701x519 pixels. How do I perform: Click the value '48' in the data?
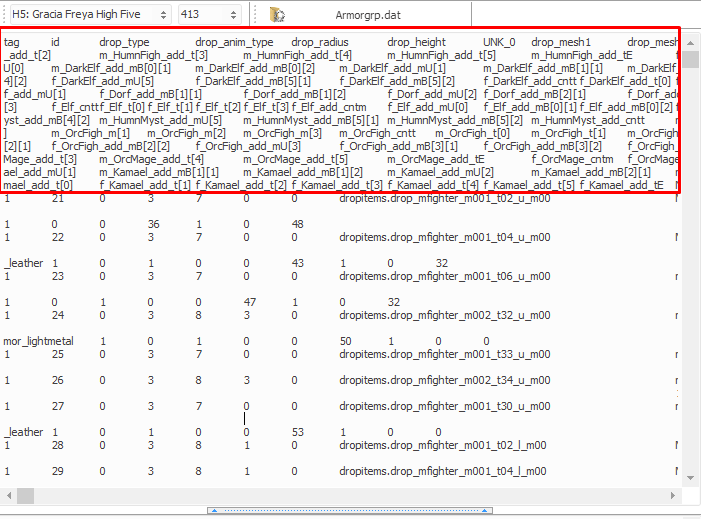coord(297,224)
